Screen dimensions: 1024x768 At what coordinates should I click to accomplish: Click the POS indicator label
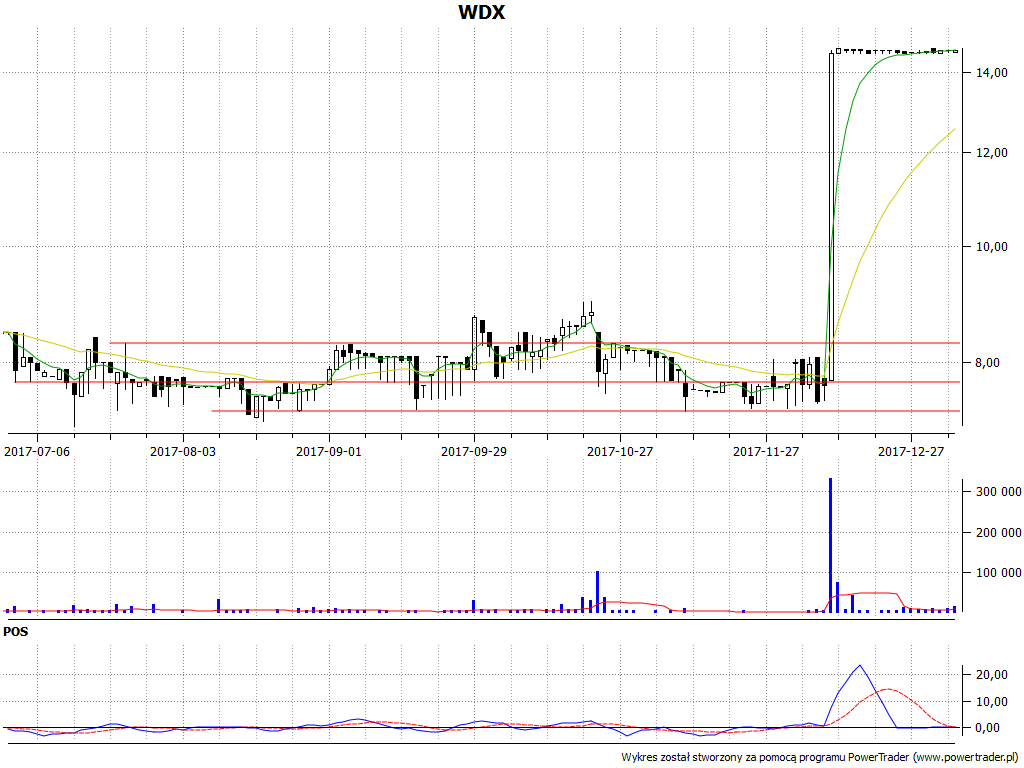pos(16,632)
